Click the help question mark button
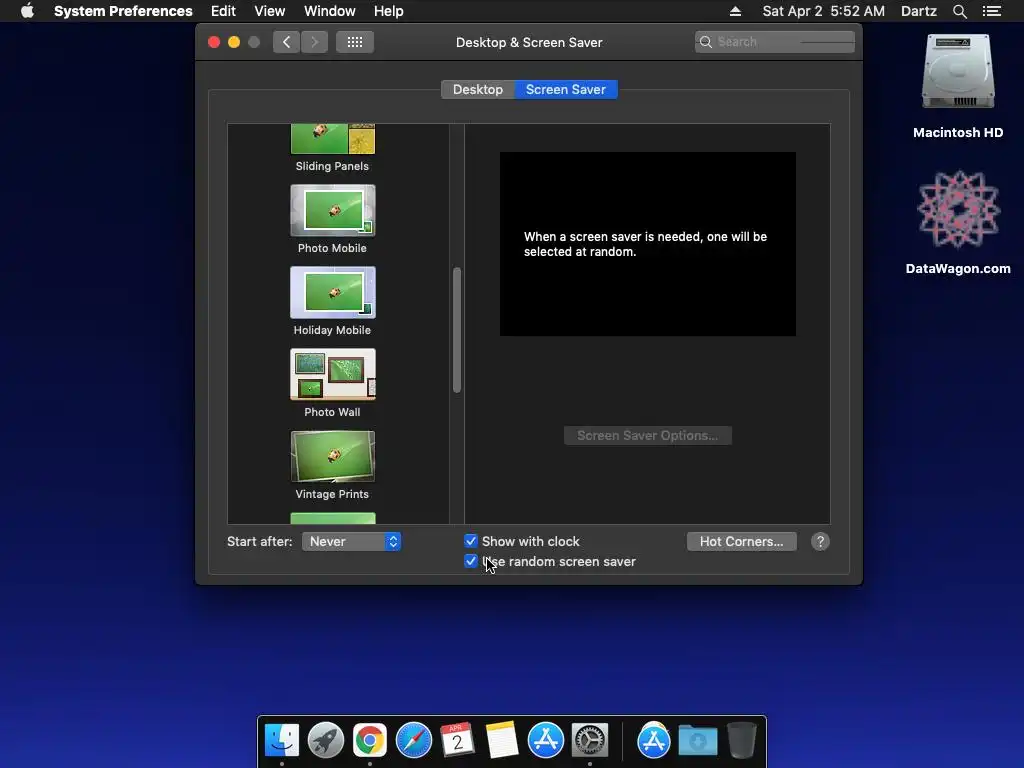Viewport: 1024px width, 768px height. [x=820, y=541]
